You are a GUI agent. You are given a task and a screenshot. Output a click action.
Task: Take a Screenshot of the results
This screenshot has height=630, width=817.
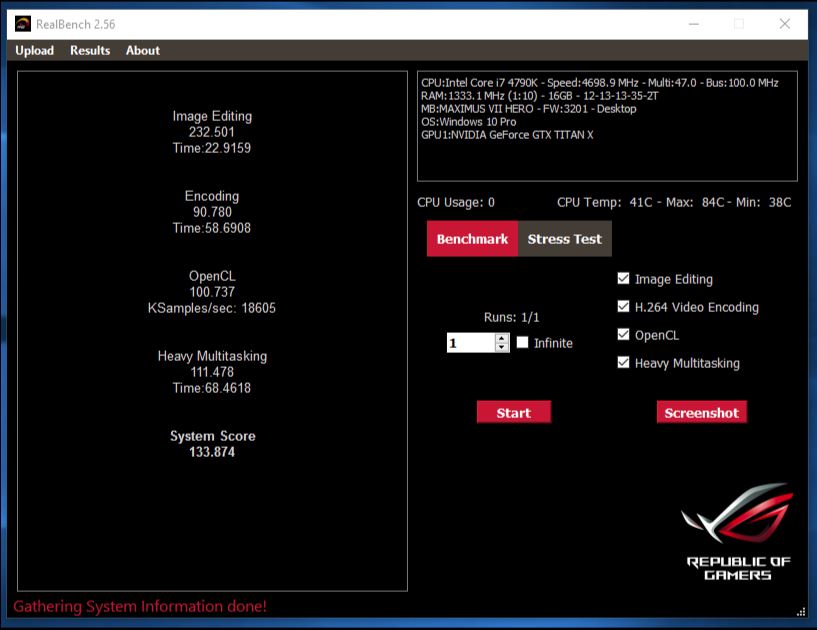(701, 412)
